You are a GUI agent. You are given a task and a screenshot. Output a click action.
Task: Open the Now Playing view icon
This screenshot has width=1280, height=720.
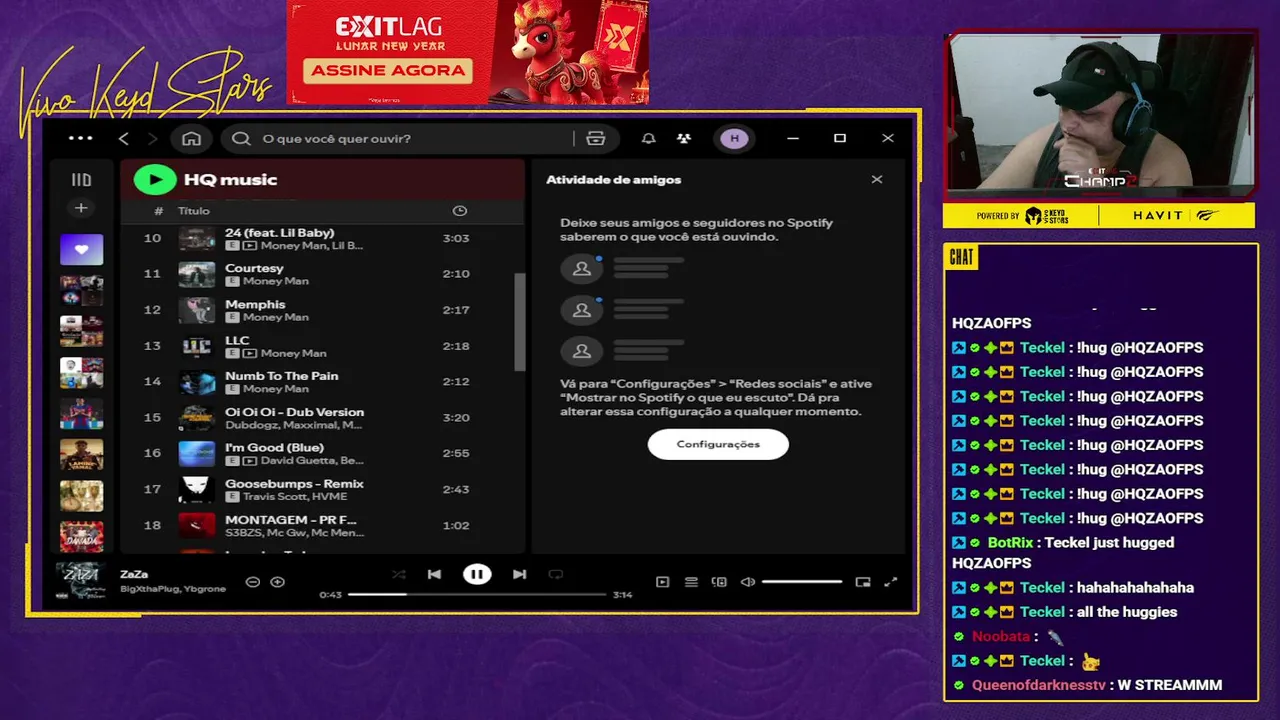662,581
